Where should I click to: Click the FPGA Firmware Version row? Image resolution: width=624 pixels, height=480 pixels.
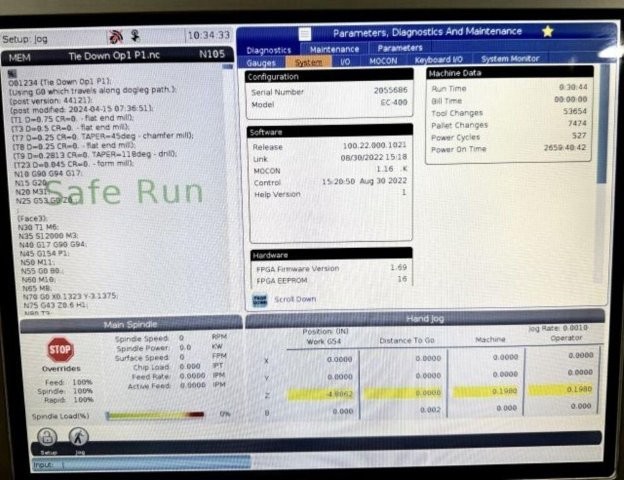332,268
